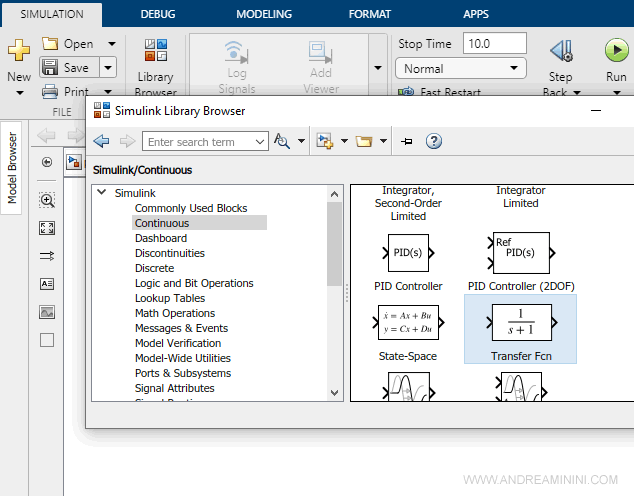Click the Fit to View icon in palette
Viewport: 634px width, 496px height.
click(47, 228)
